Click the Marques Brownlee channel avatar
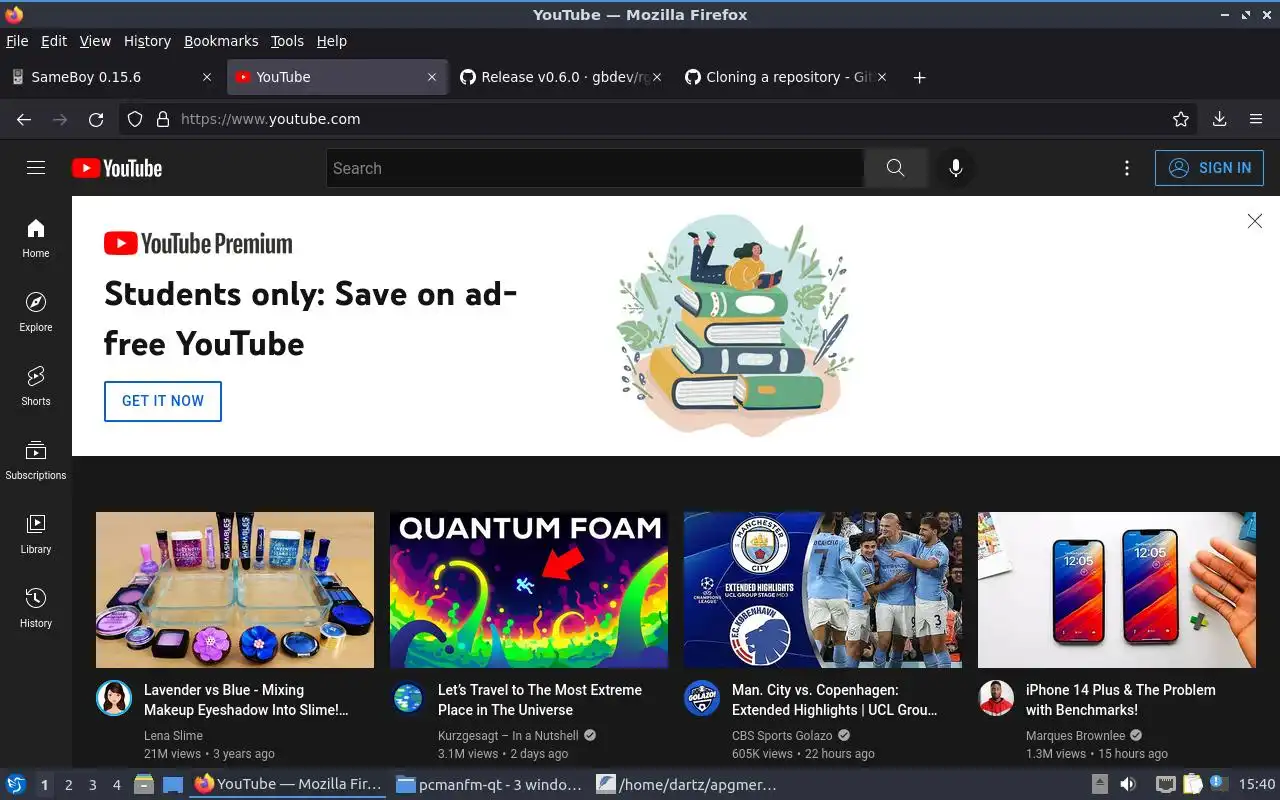This screenshot has width=1280, height=800. (x=996, y=698)
